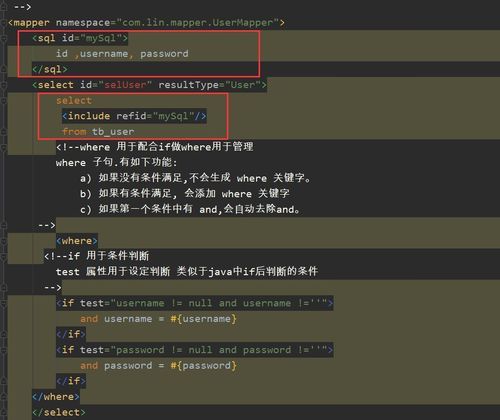Click the namespace value com.lin.mapper.UserMapper

pyautogui.click(x=197, y=23)
